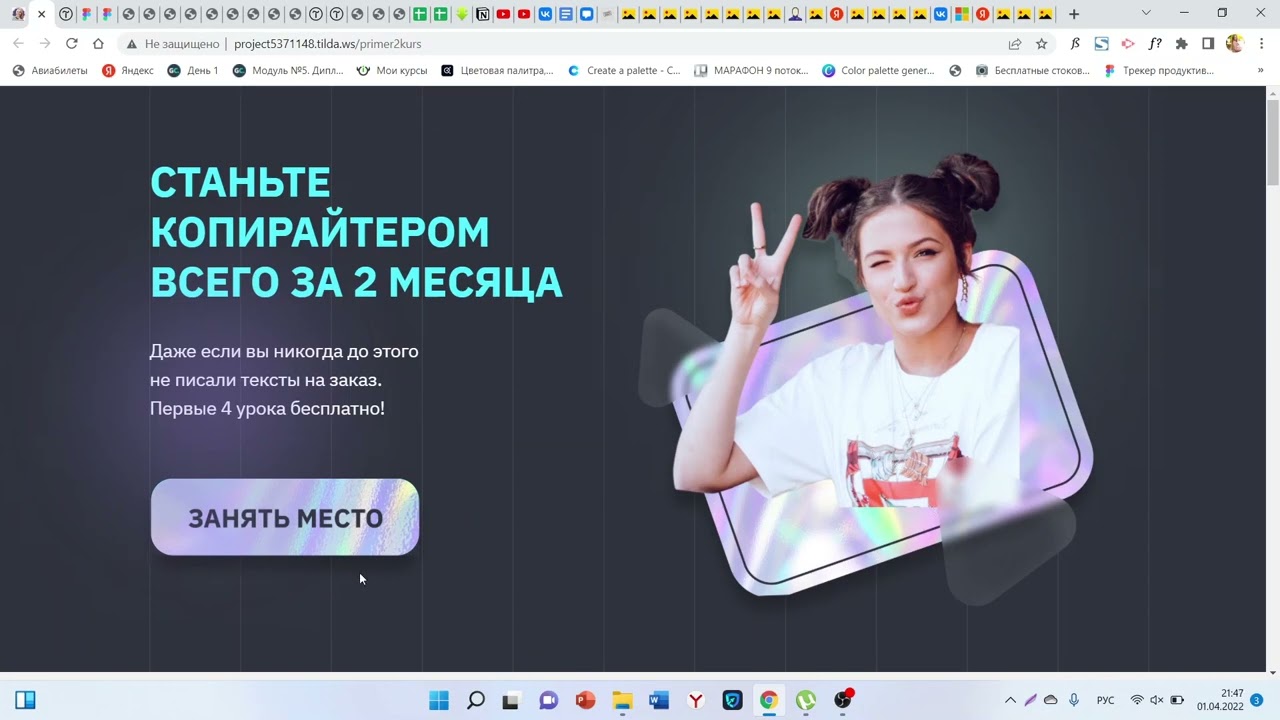
Task: Close the current active tab
Action: (41, 14)
